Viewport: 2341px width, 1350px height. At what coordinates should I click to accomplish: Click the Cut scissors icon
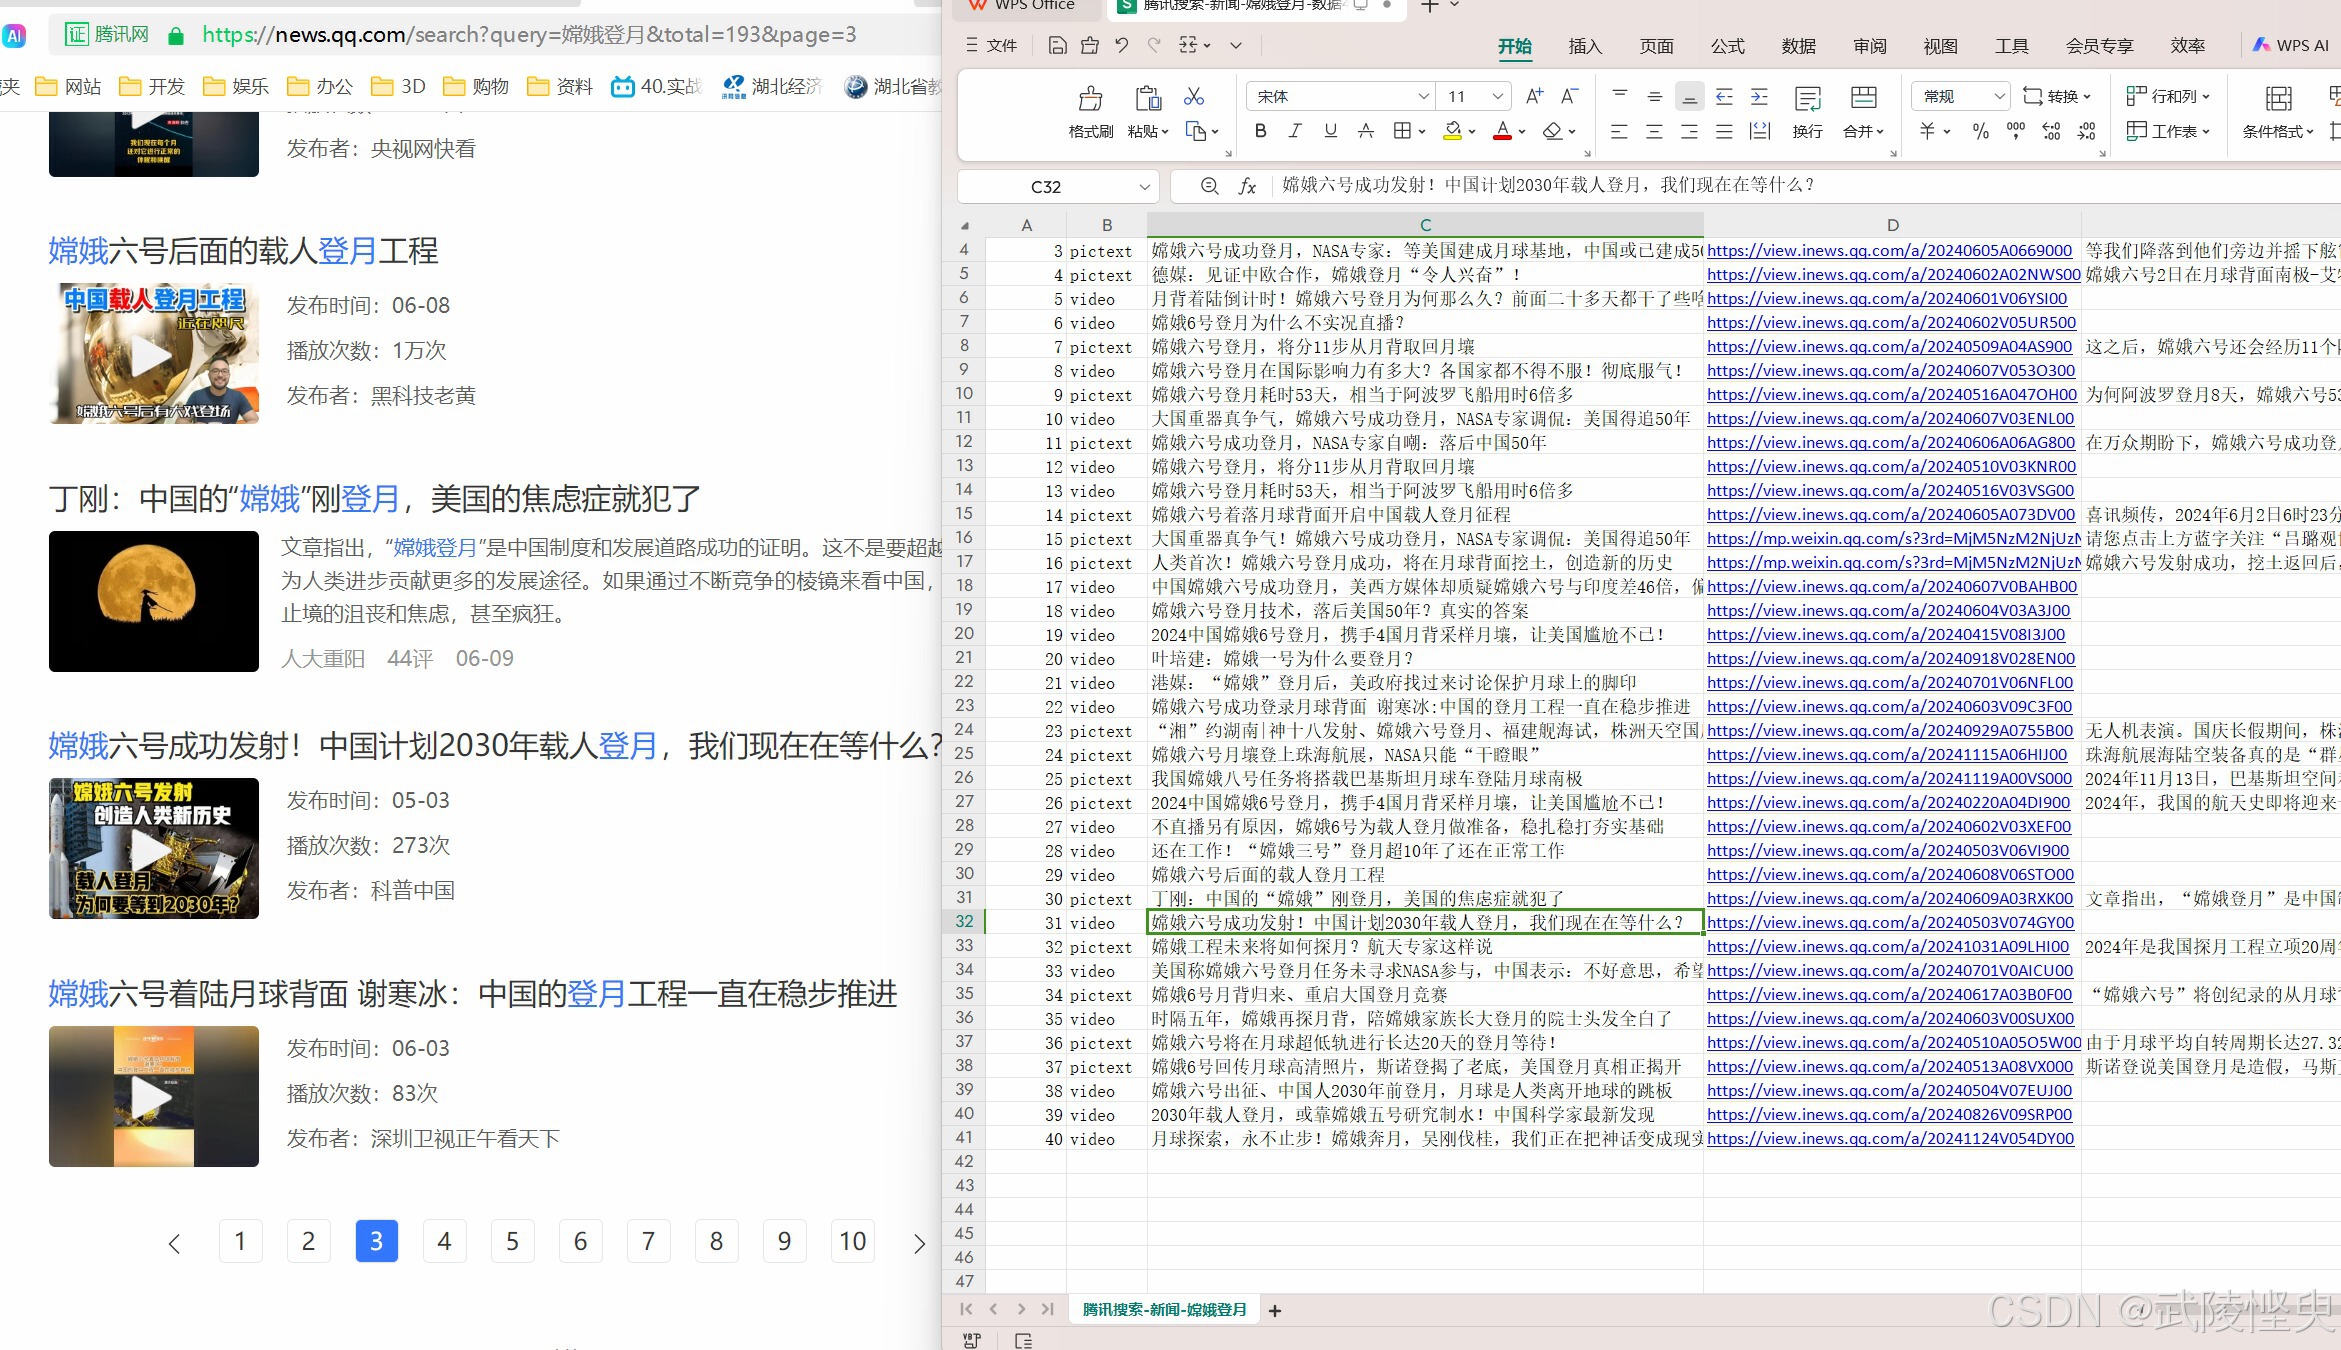[1194, 97]
